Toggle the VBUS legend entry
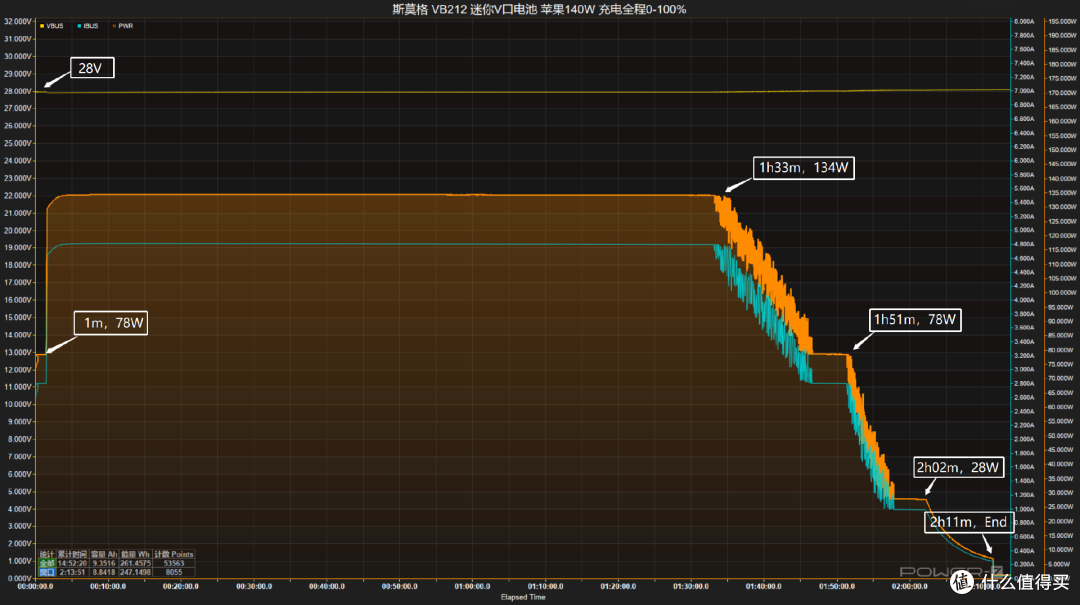Screen dimensions: 1080x605 point(52,26)
